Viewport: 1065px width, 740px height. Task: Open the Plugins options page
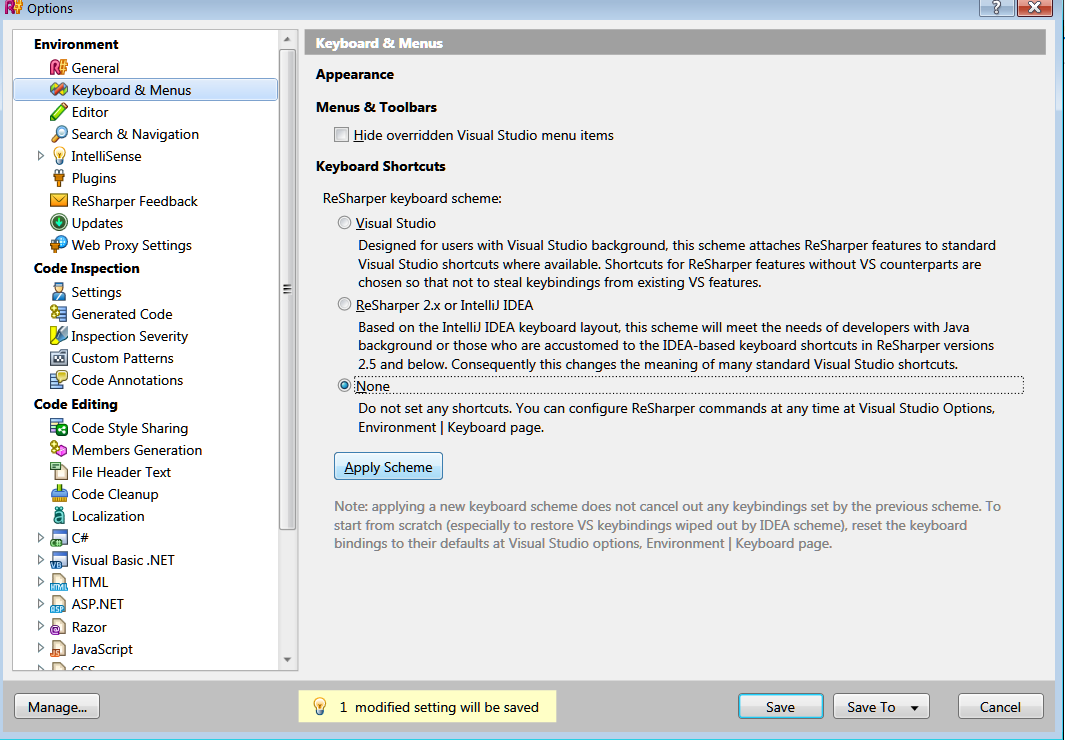pos(94,178)
